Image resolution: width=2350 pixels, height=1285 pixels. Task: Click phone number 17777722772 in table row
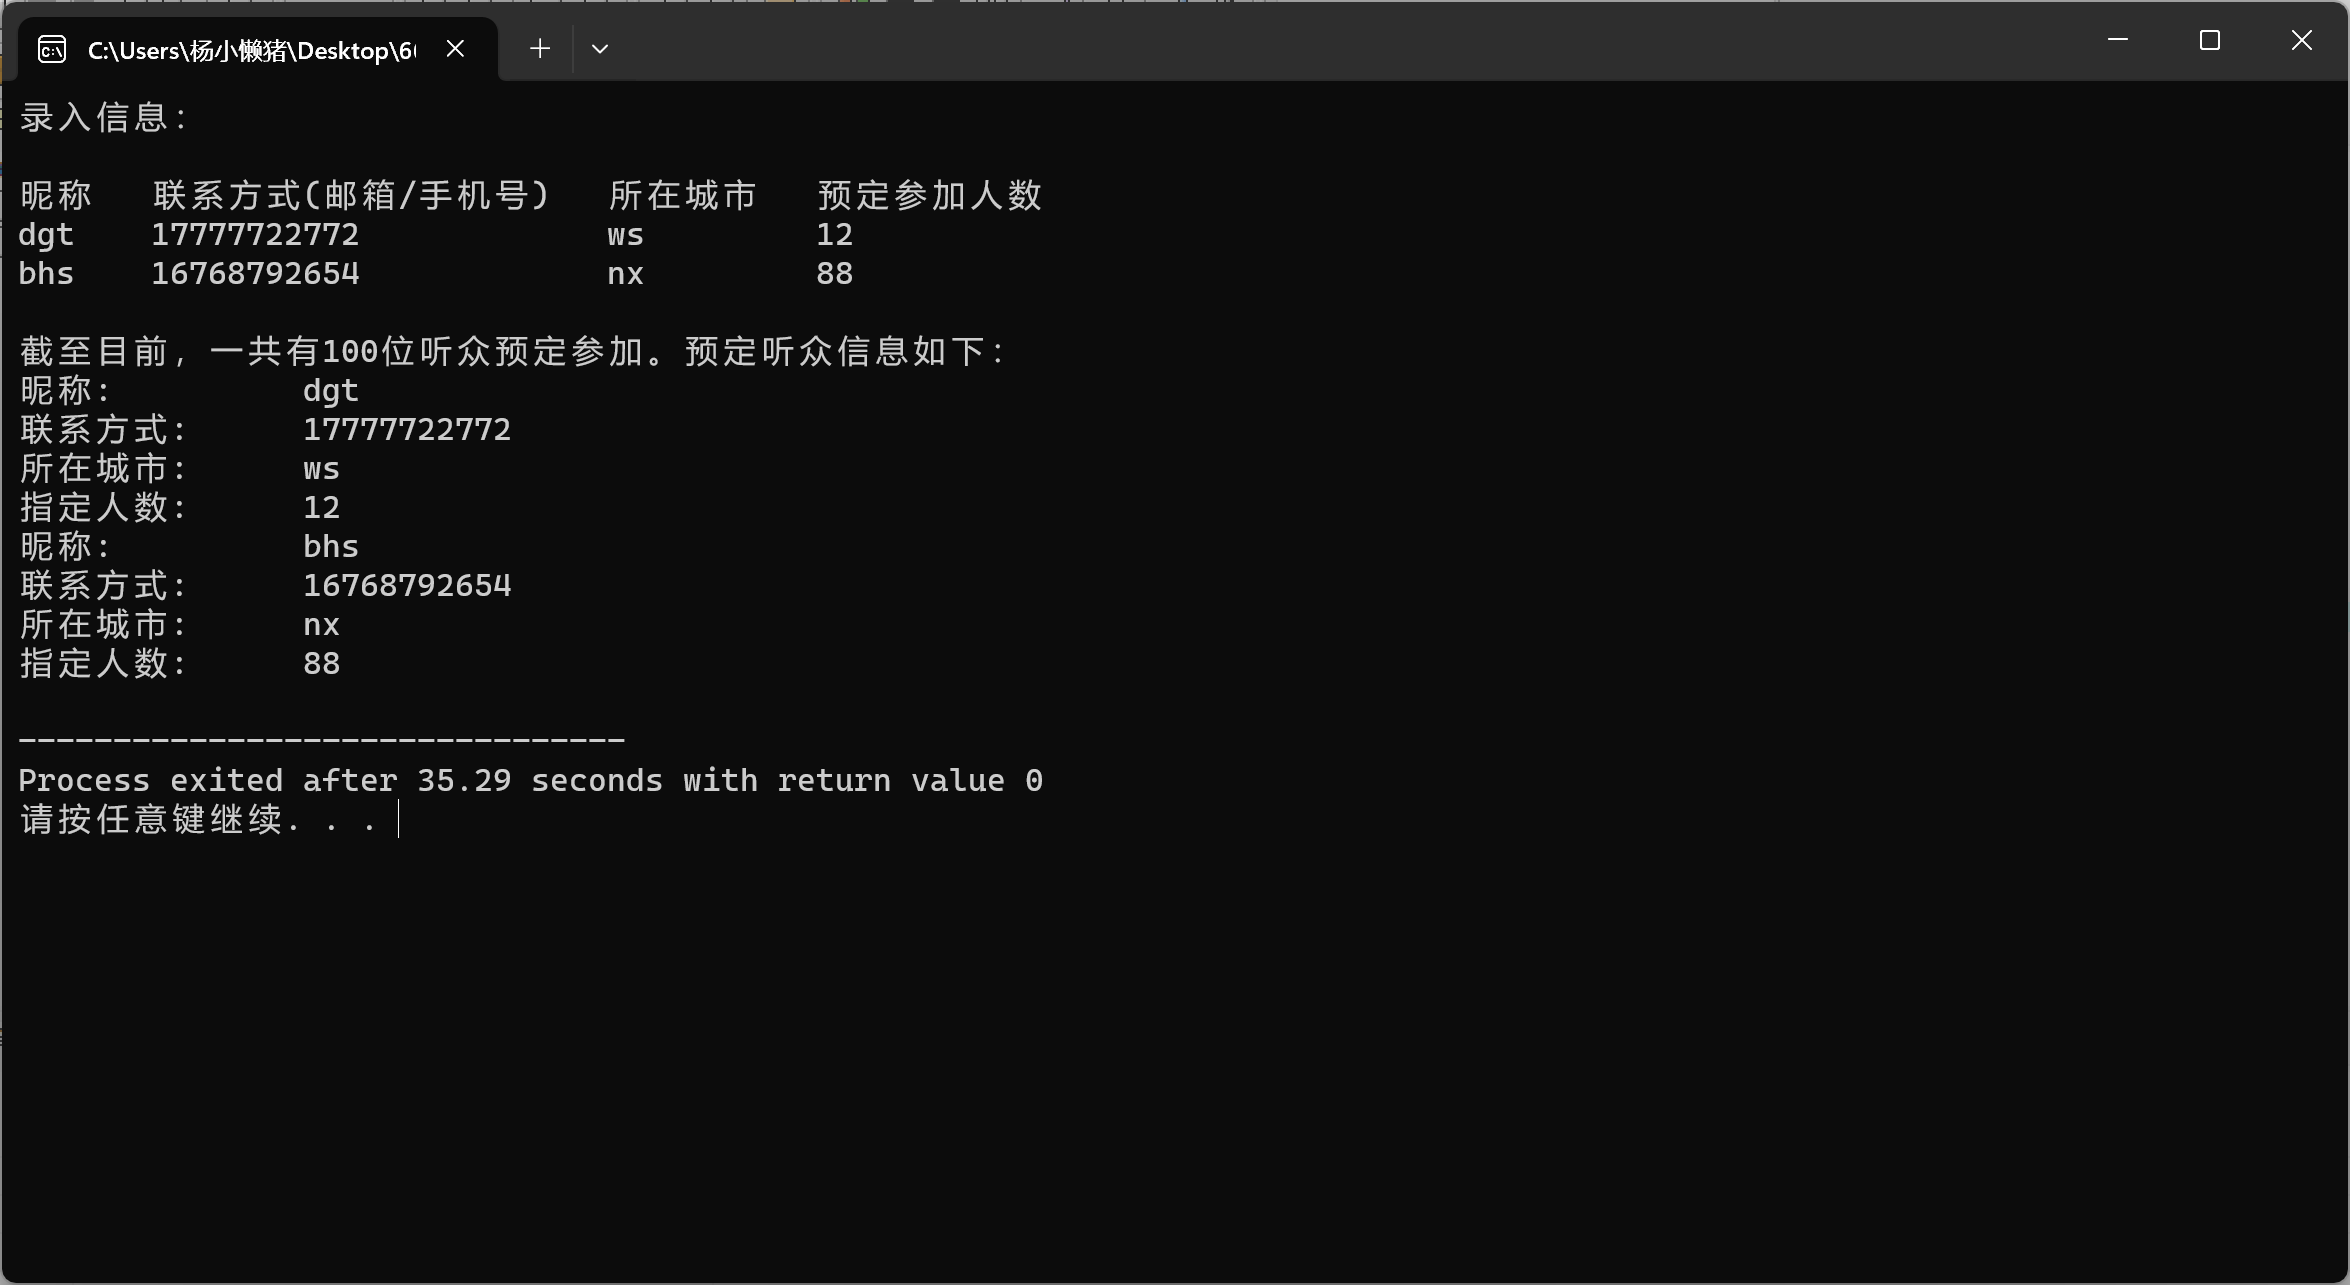(255, 235)
